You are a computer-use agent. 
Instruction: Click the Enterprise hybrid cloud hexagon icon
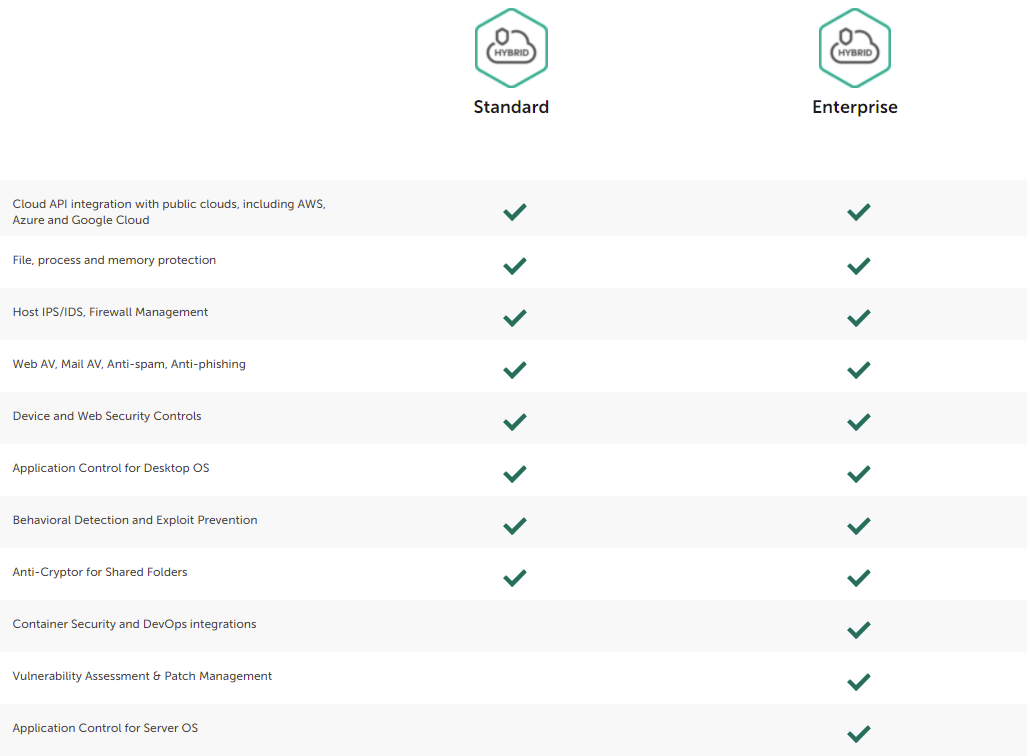pos(855,48)
